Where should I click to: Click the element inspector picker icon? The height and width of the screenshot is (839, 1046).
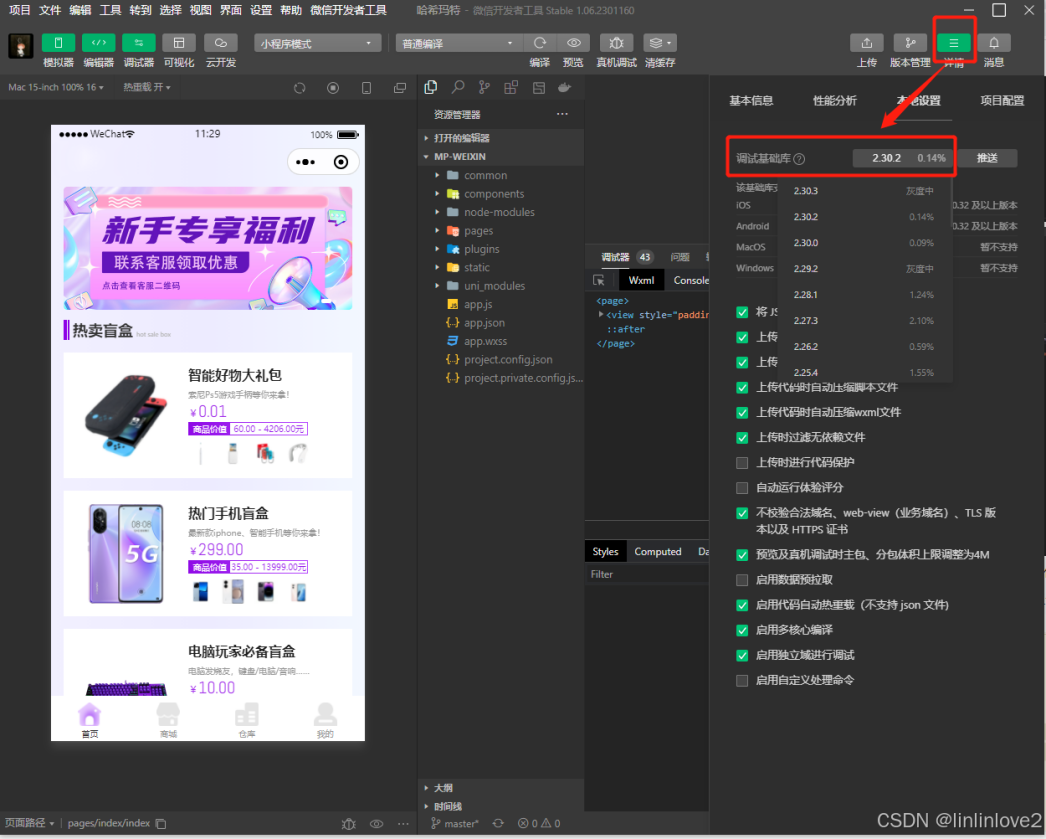(x=598, y=280)
